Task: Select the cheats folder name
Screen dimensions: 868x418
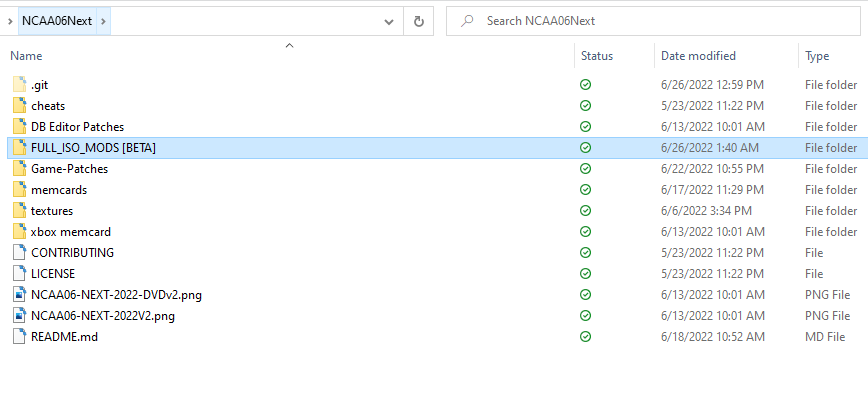Action: click(48, 106)
